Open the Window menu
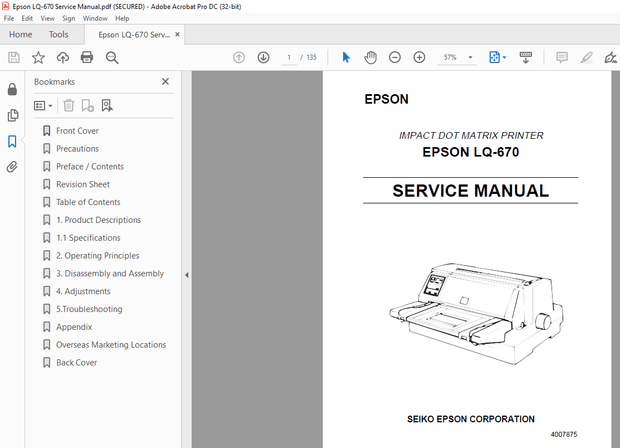 pos(95,18)
